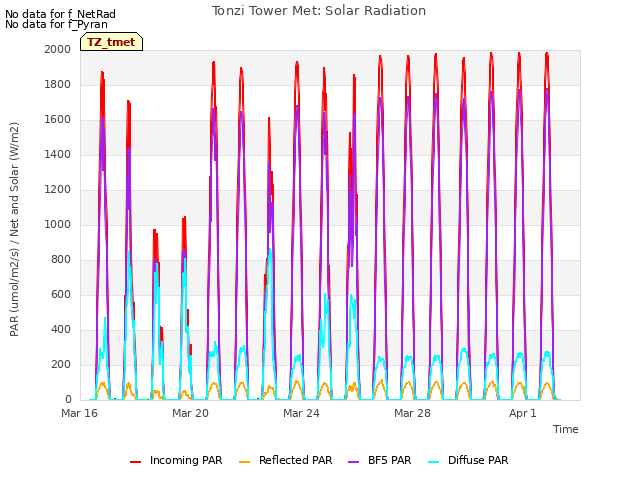The height and width of the screenshot is (480, 640).
Task: Click the Apr 1 x-axis tick label
Action: [x=522, y=413]
